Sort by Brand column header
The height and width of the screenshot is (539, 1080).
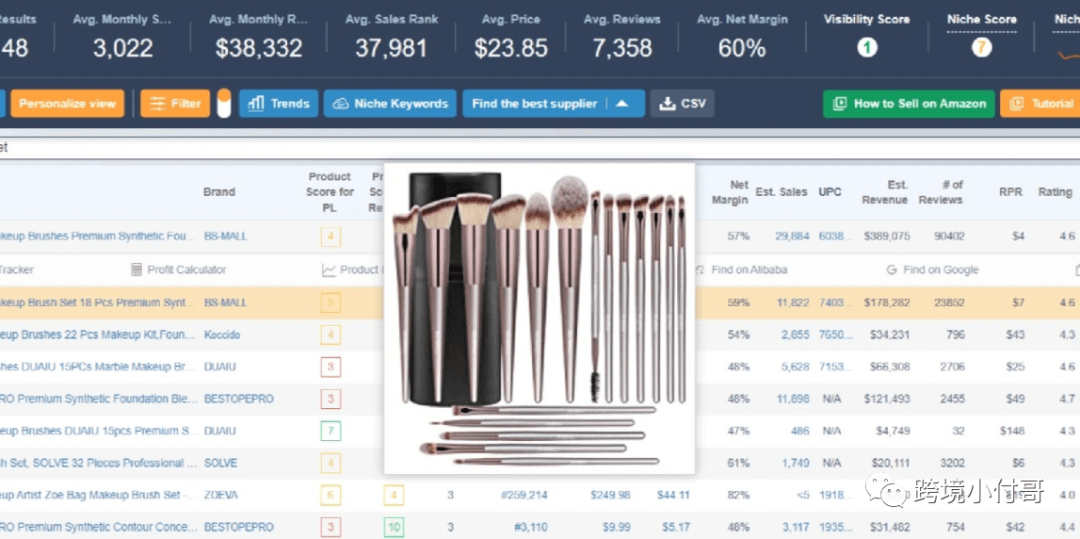[x=219, y=192]
